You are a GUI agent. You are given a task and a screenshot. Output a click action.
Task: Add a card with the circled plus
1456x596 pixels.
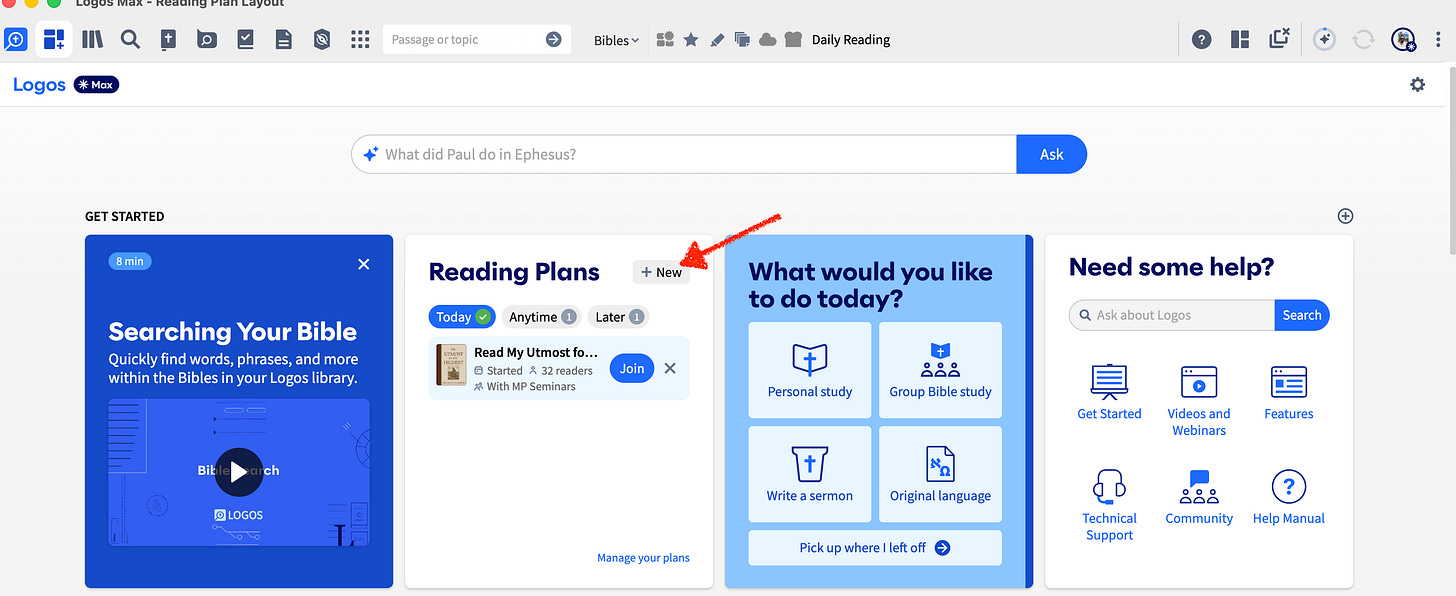click(1345, 216)
